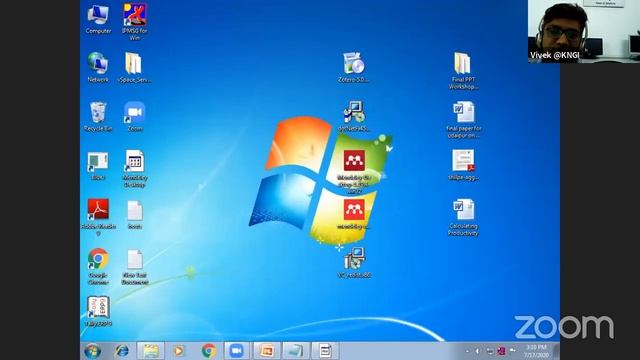Open the Google Chrome desktop shortcut
Viewport: 640px width, 360px height.
tap(98, 266)
